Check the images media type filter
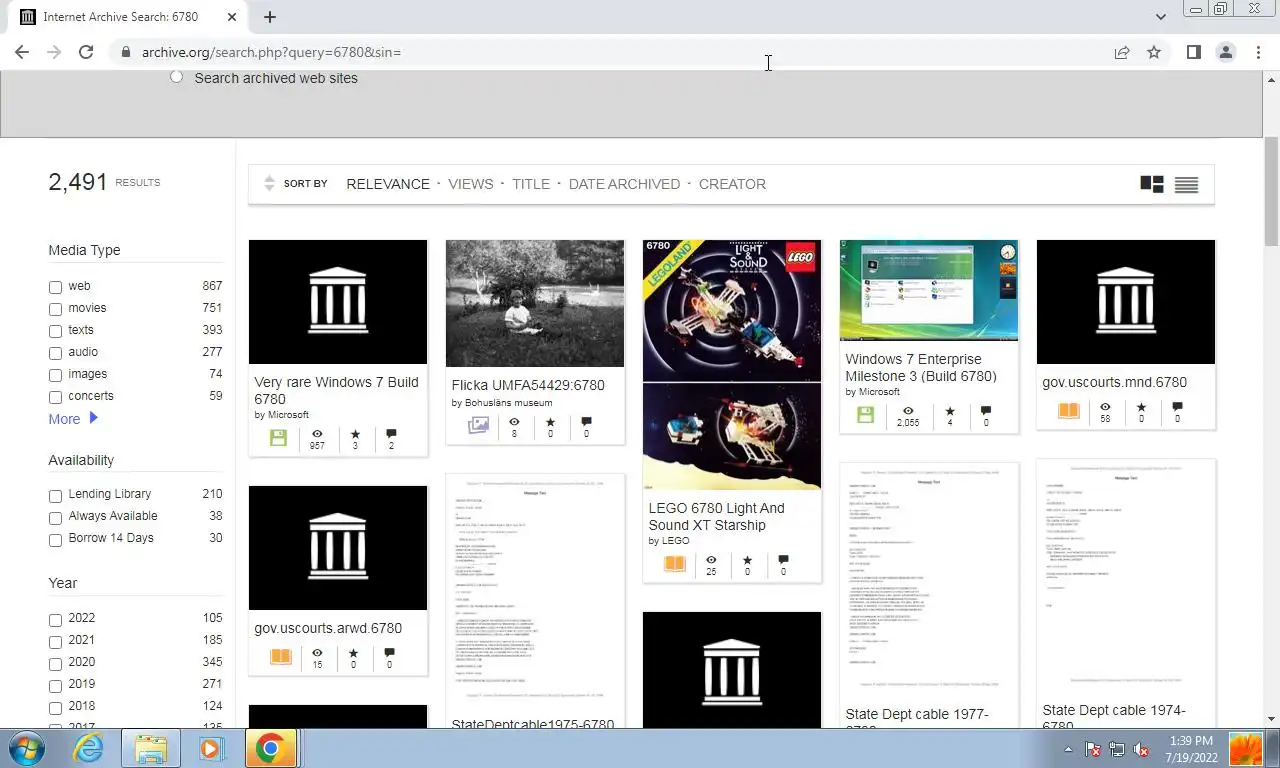The height and width of the screenshot is (768, 1280). [x=56, y=375]
